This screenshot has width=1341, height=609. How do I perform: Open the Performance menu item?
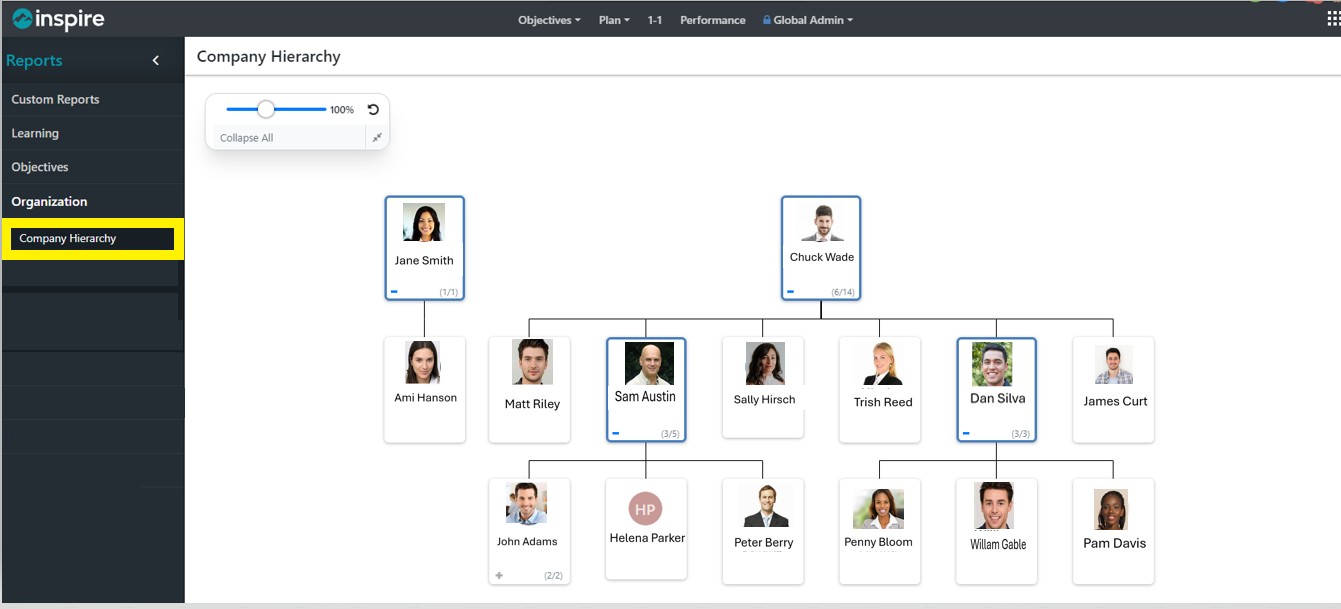pyautogui.click(x=712, y=19)
